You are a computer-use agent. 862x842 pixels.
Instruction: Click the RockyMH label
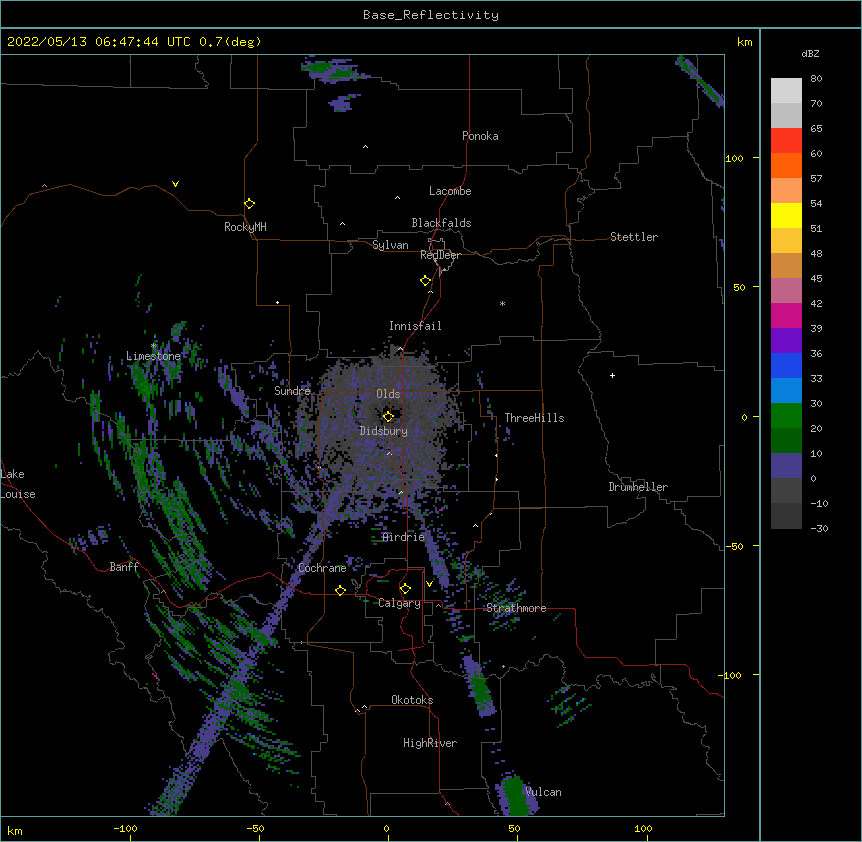tap(245, 226)
